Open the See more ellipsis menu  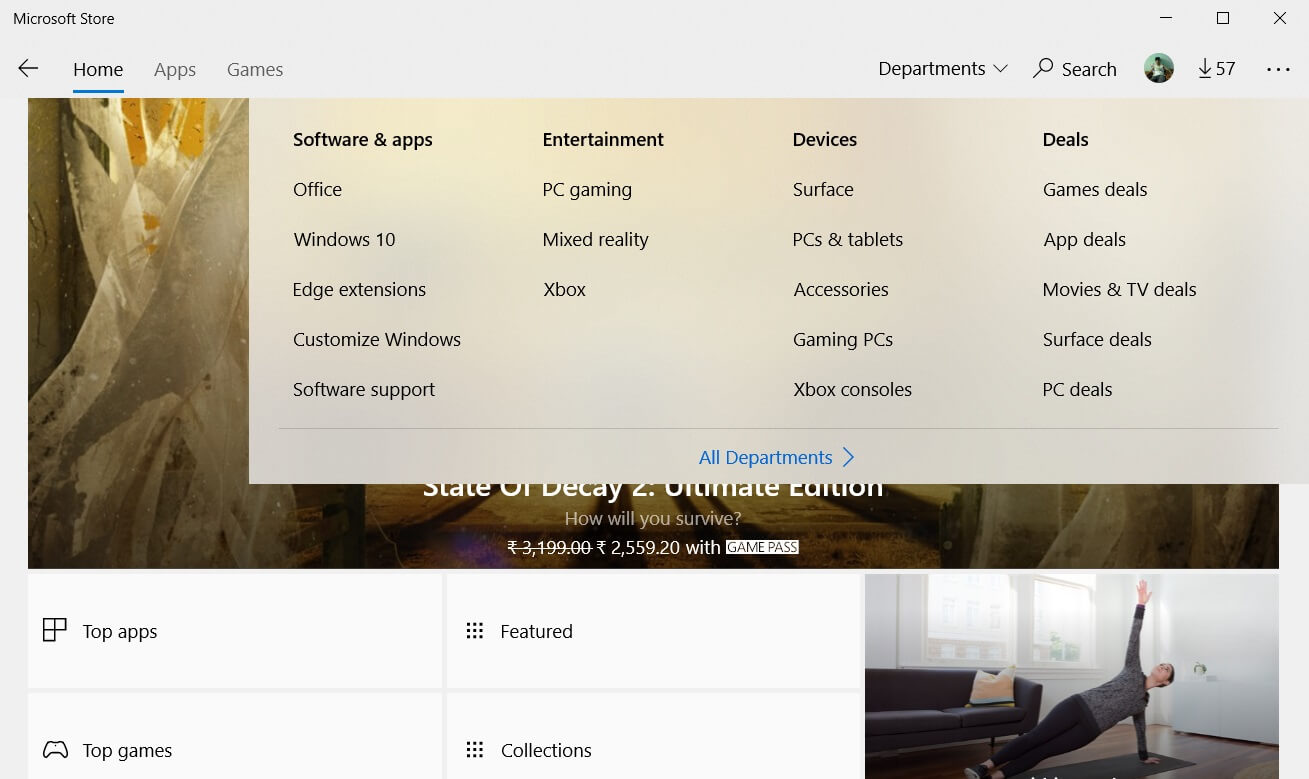pyautogui.click(x=1278, y=69)
